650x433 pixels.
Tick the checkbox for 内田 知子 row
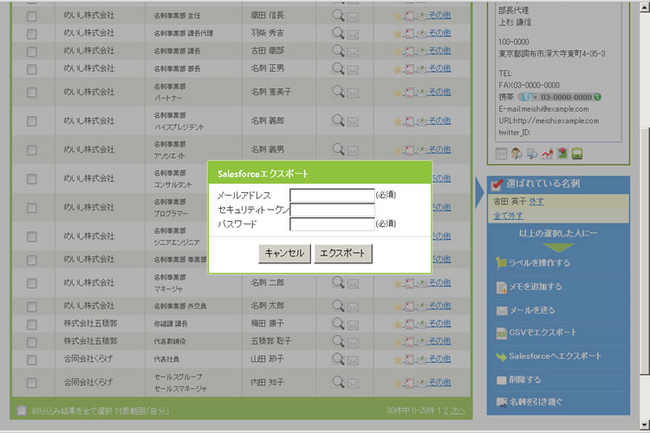31,381
